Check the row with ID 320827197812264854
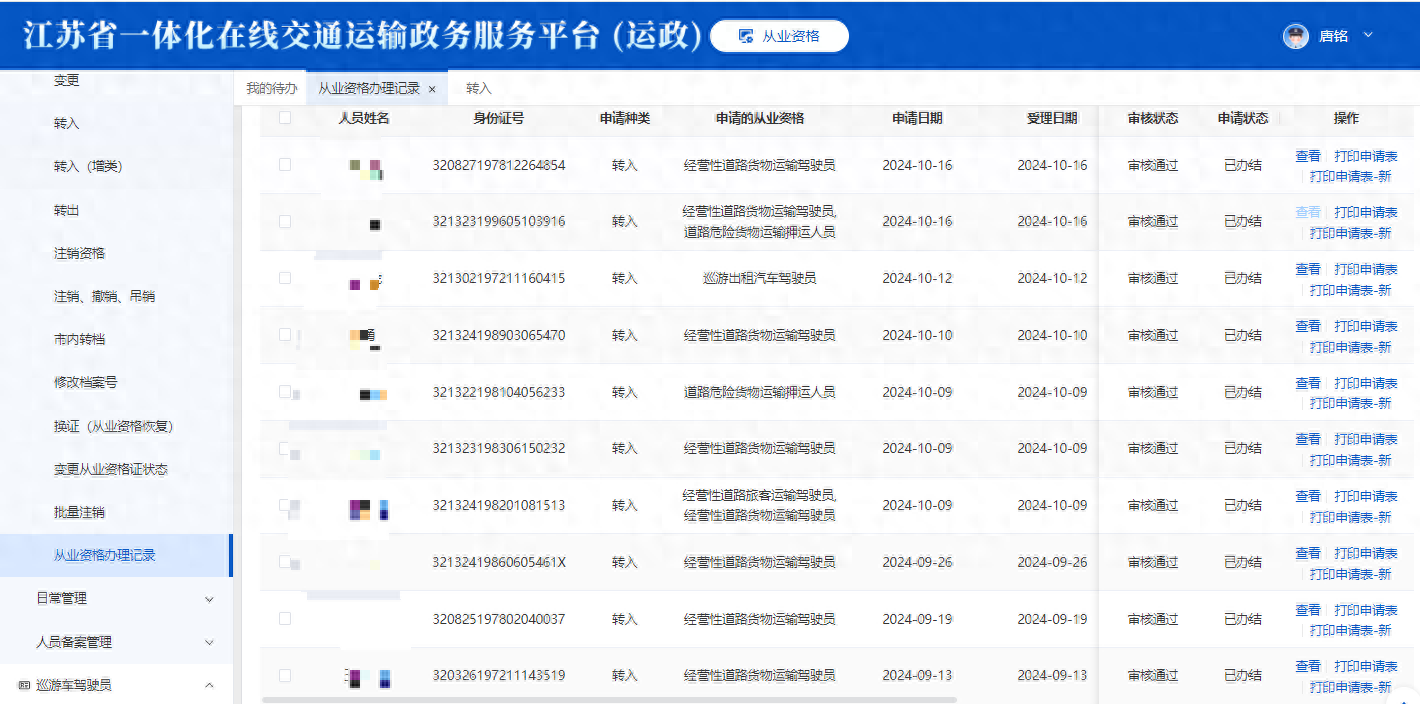The height and width of the screenshot is (704, 1420). [285, 165]
